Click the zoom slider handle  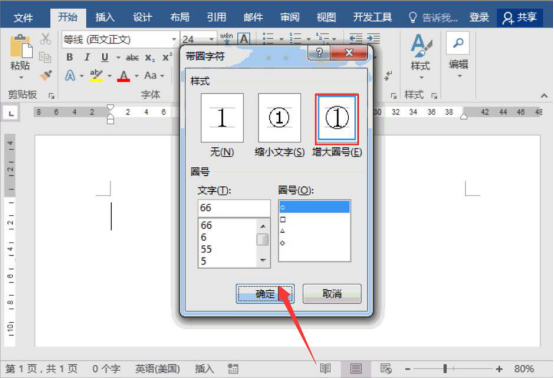[x=445, y=369]
